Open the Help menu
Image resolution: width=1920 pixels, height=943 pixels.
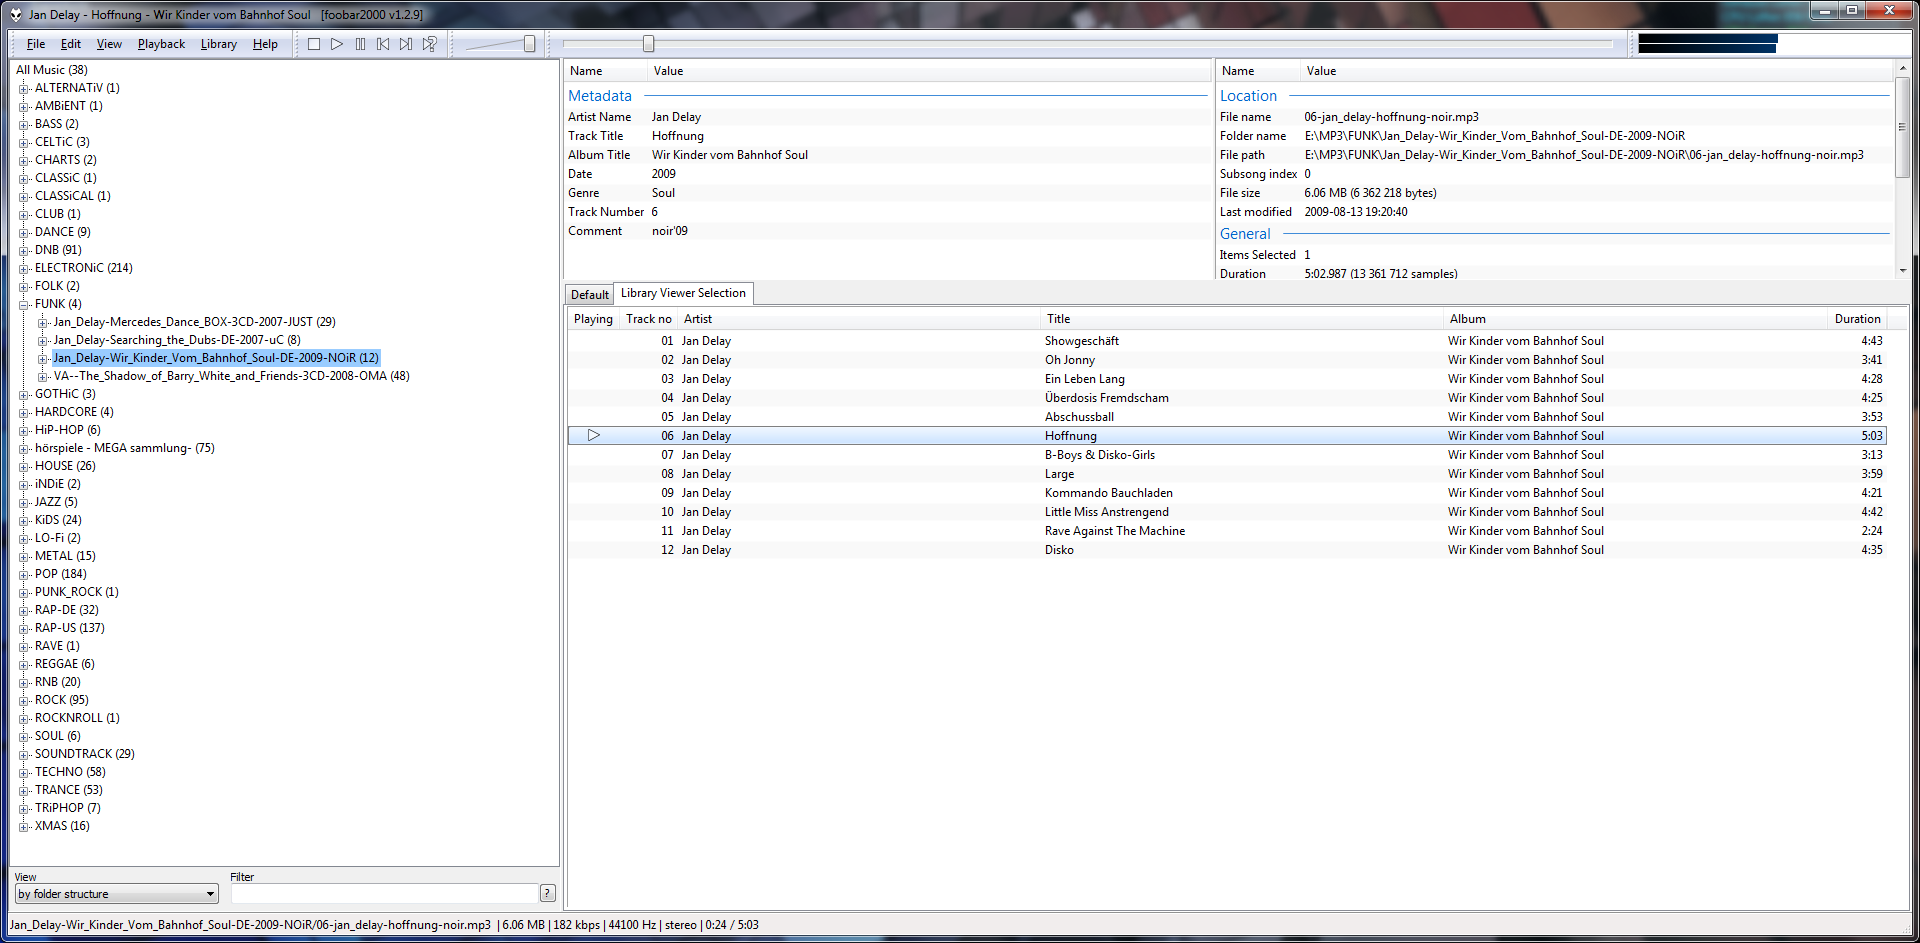[265, 44]
